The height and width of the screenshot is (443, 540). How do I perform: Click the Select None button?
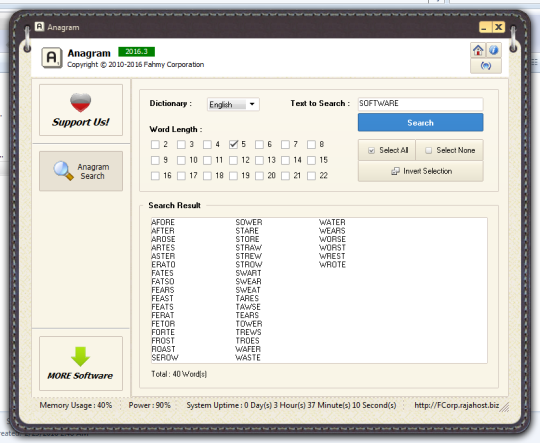click(x=449, y=150)
